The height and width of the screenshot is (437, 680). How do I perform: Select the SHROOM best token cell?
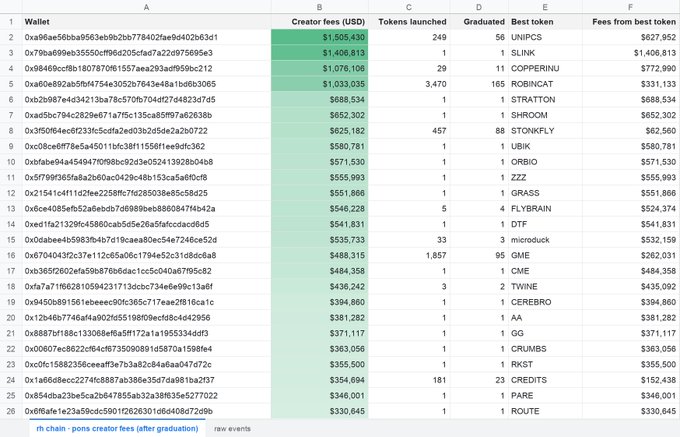click(545, 115)
